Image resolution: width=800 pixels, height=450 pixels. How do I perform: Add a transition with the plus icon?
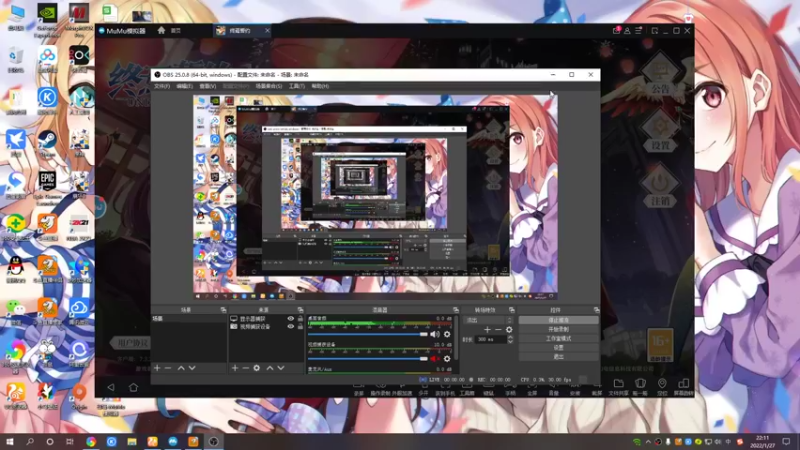[487, 330]
